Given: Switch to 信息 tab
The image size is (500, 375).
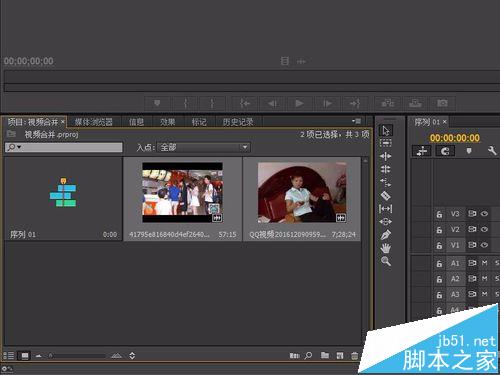Looking at the screenshot, I should [137, 122].
